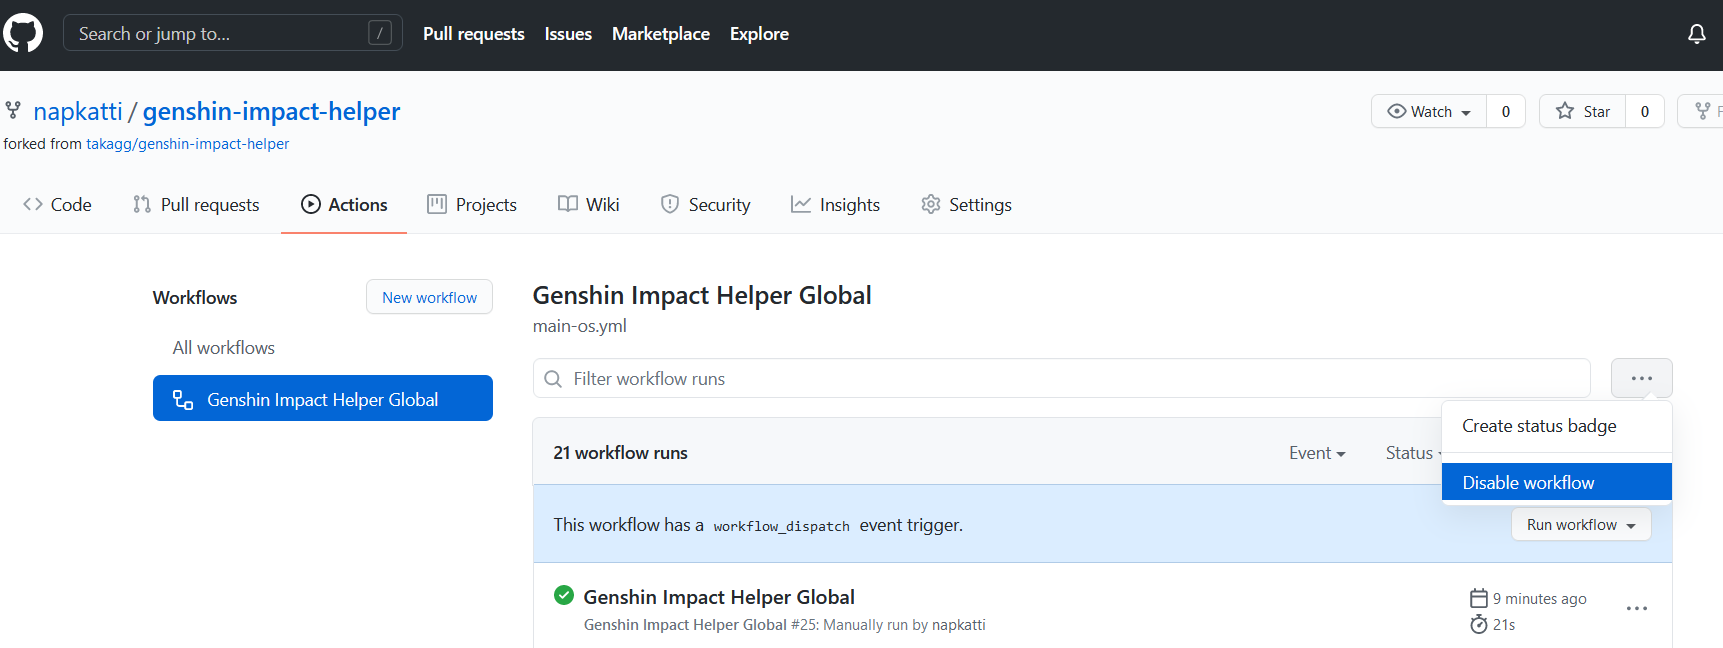Click the magnifier icon in filter box

553,379
